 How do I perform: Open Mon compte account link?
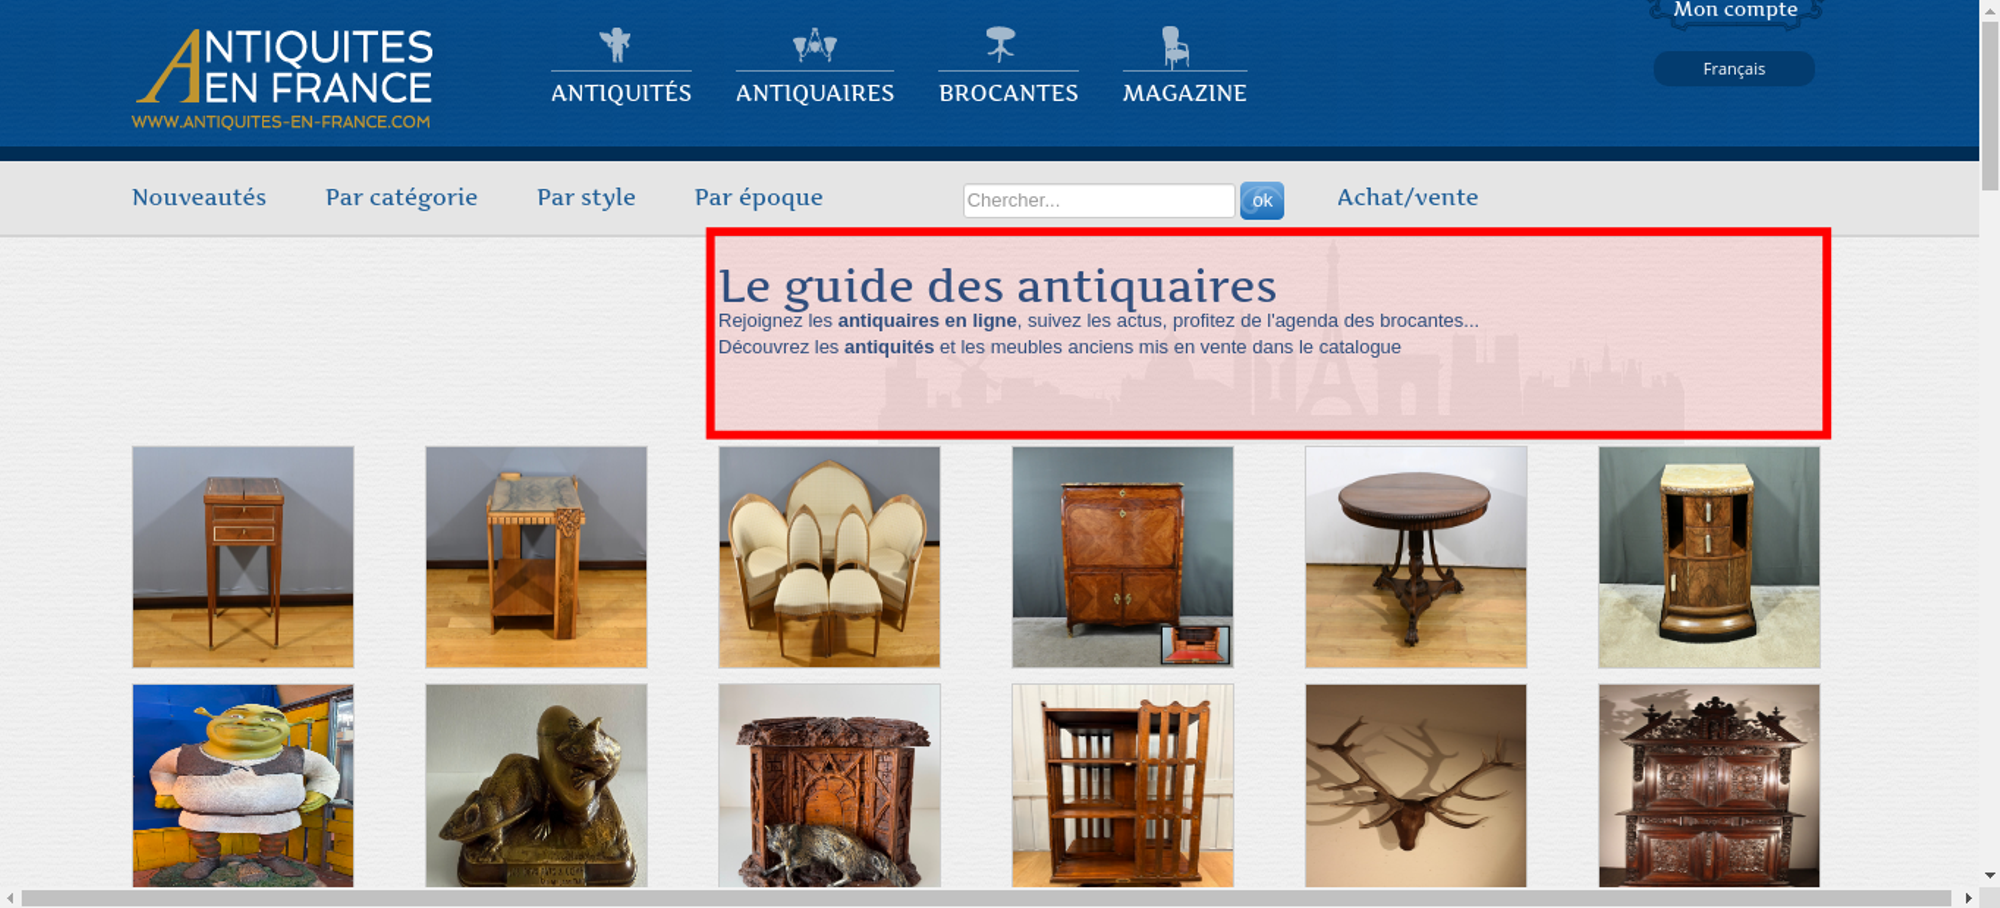[x=1735, y=10]
